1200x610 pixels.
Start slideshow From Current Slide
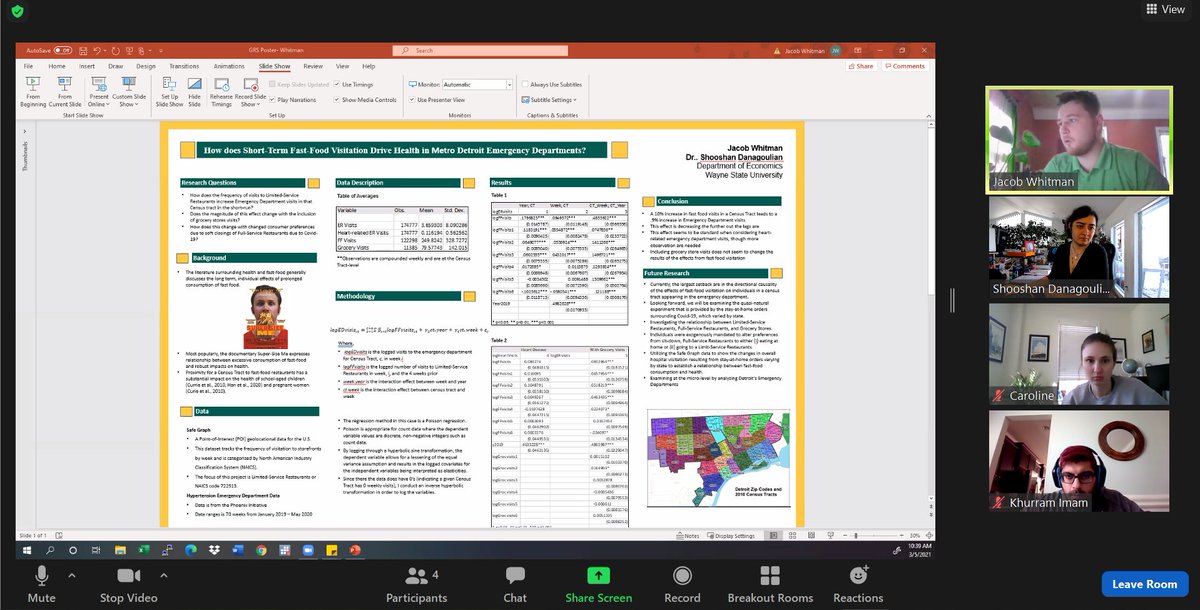65,90
